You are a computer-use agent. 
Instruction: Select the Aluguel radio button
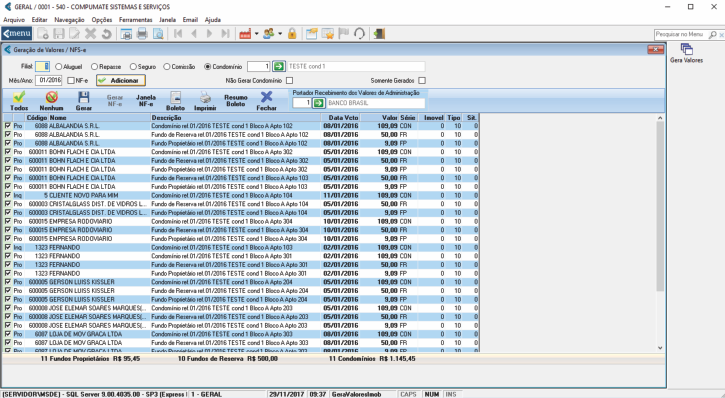59,67
